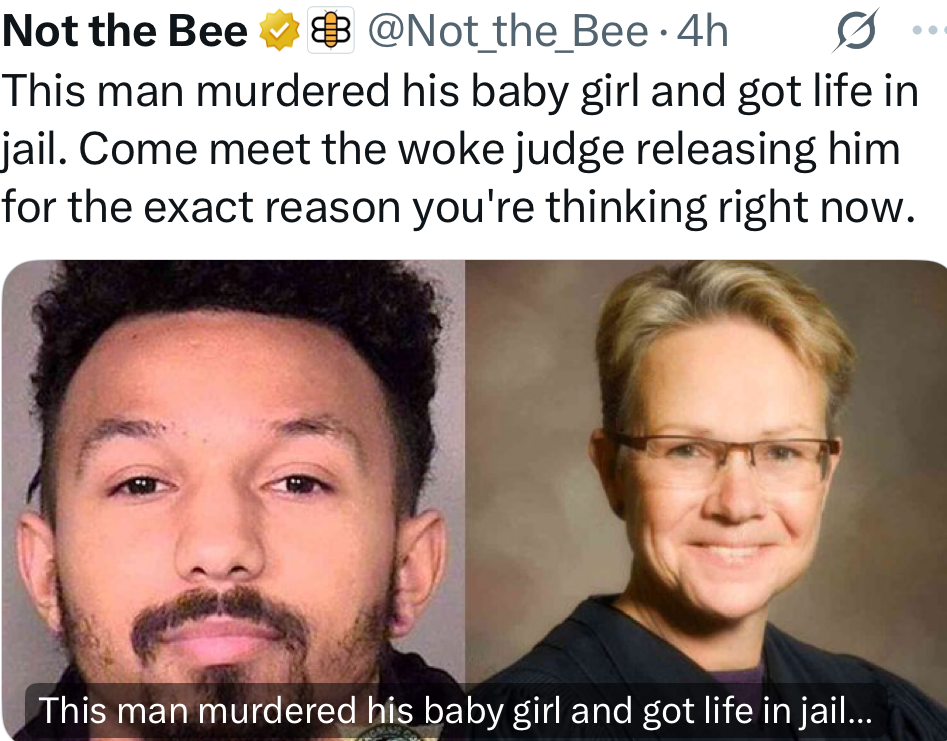Image resolution: width=947 pixels, height=741 pixels.
Task: Open the three-dot more options menu
Action: click(x=929, y=29)
